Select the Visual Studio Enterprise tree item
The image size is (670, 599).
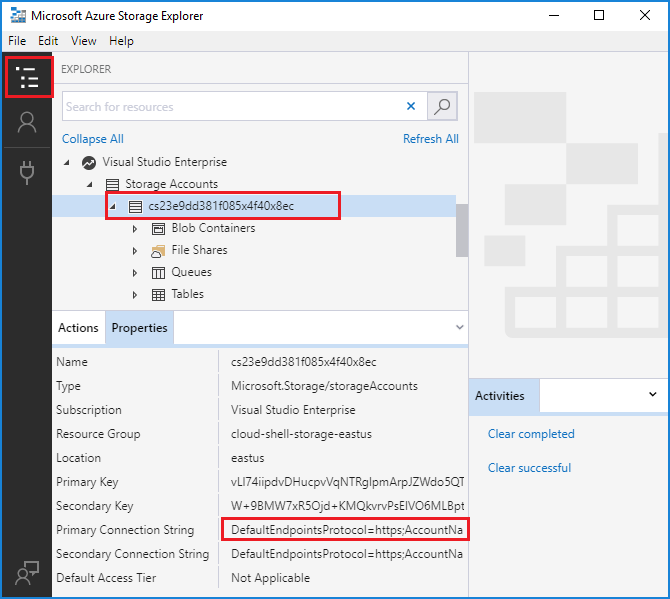[165, 162]
